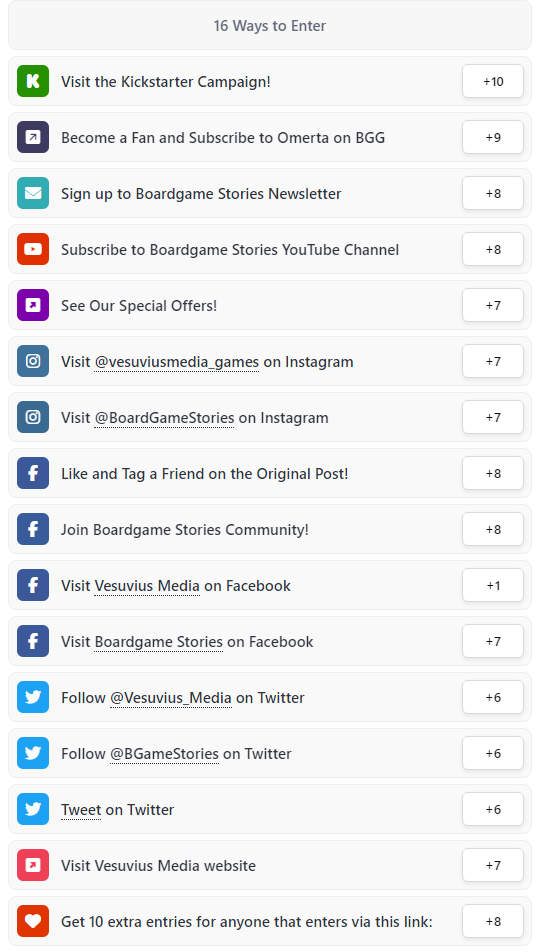Click the +1 button for Vesuvius Media Facebook
Image resolution: width=540 pixels, height=952 pixels.
click(x=493, y=585)
